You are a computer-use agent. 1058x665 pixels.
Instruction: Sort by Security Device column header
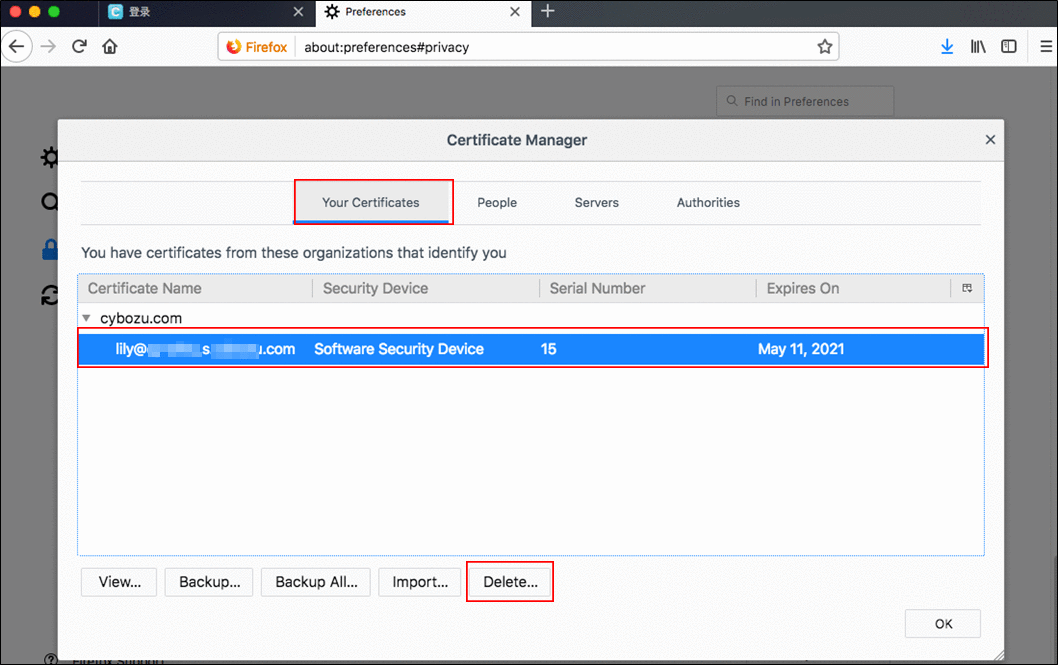(426, 289)
